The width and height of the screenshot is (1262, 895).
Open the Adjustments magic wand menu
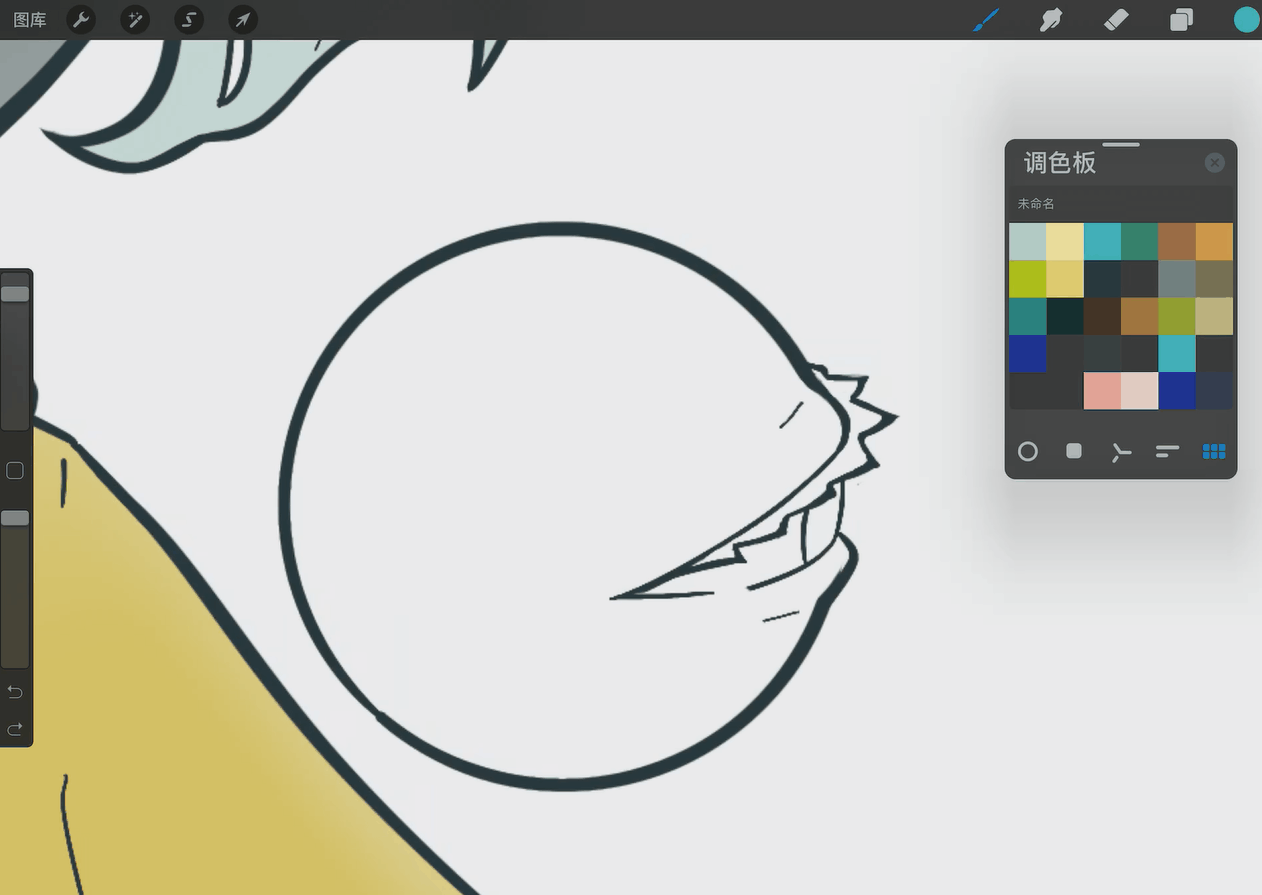pos(135,20)
